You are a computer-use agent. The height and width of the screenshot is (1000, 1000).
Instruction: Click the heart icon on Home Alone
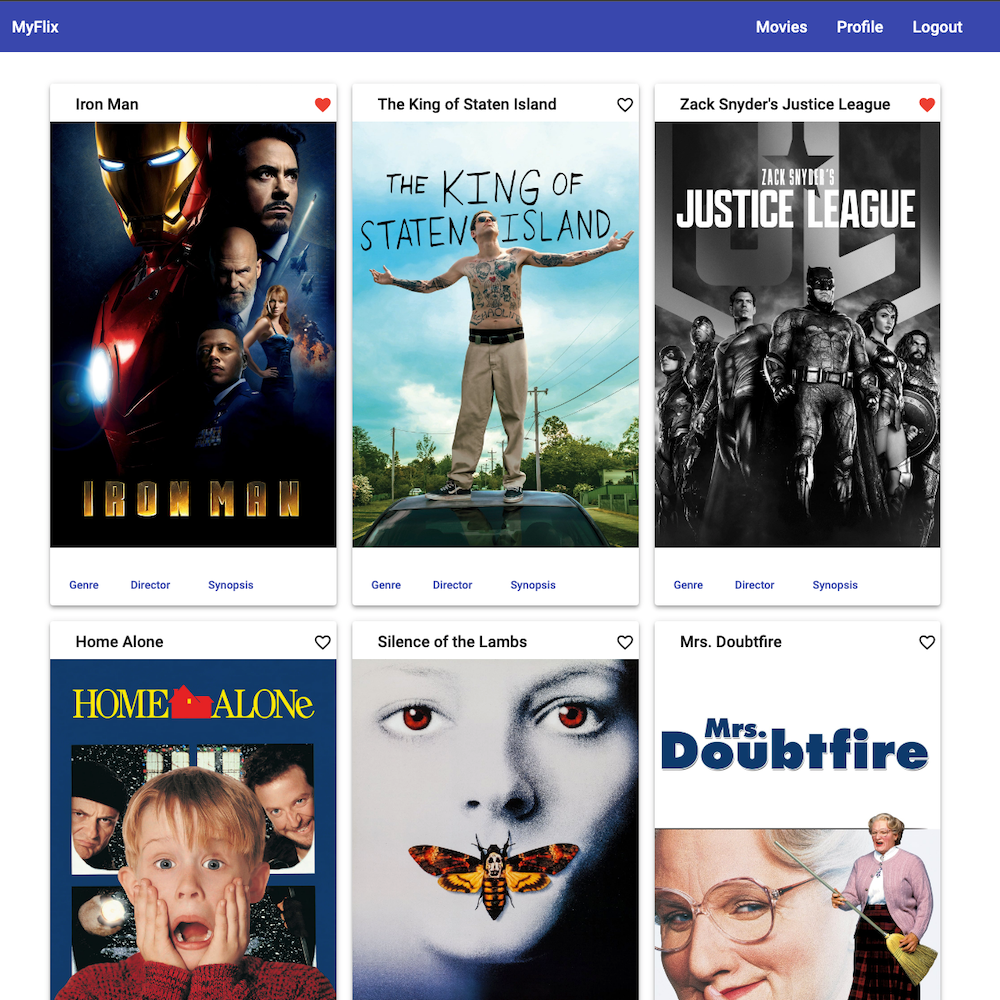(322, 642)
